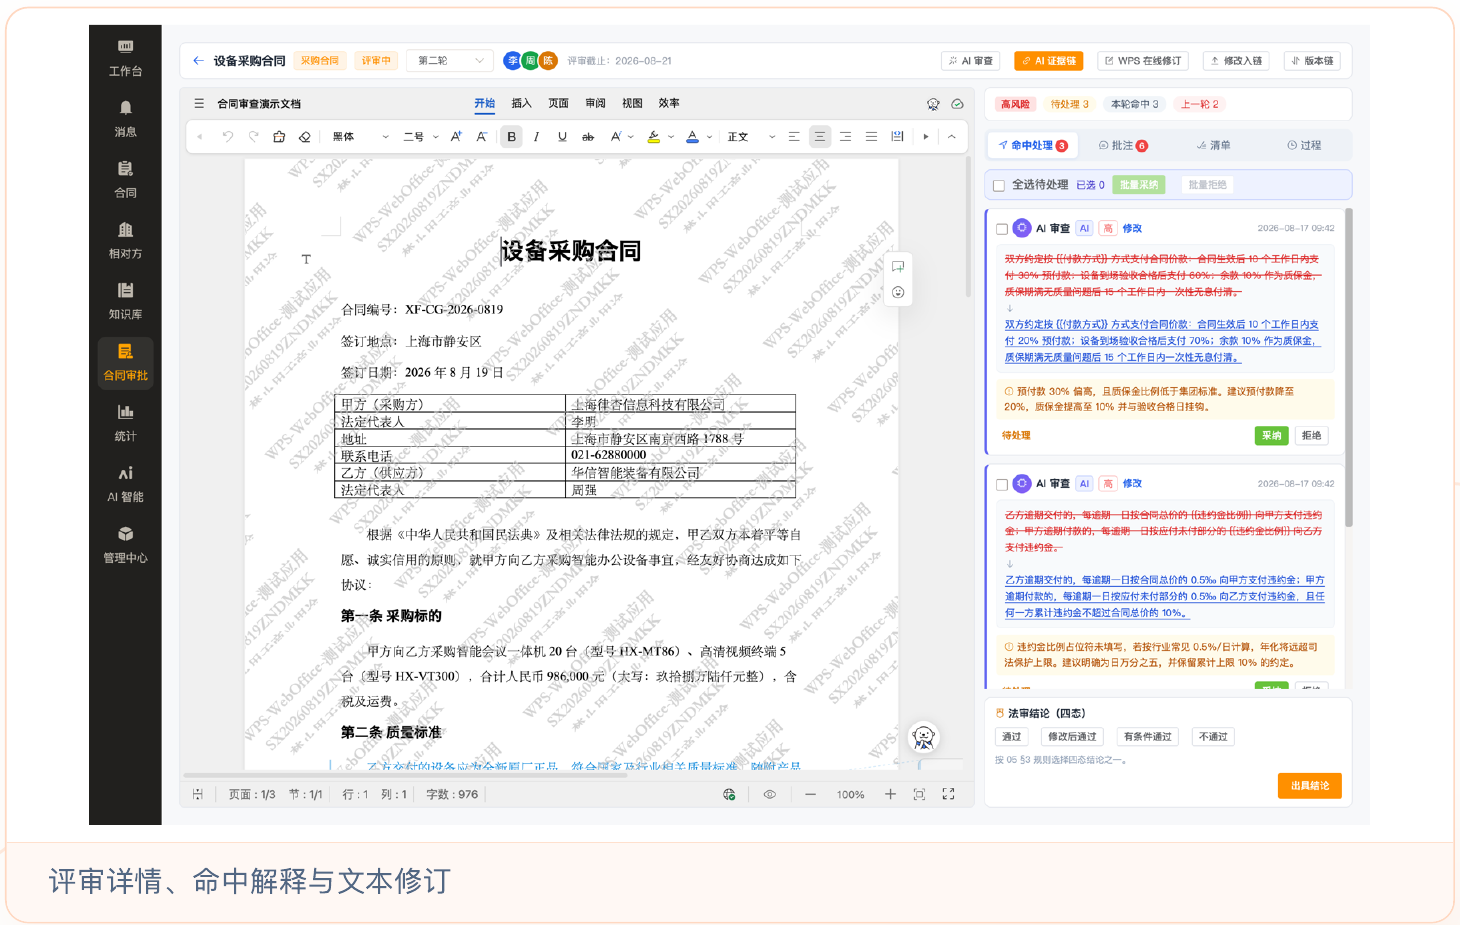
Task: Open 知识库 in the sidebar
Action: coord(125,301)
